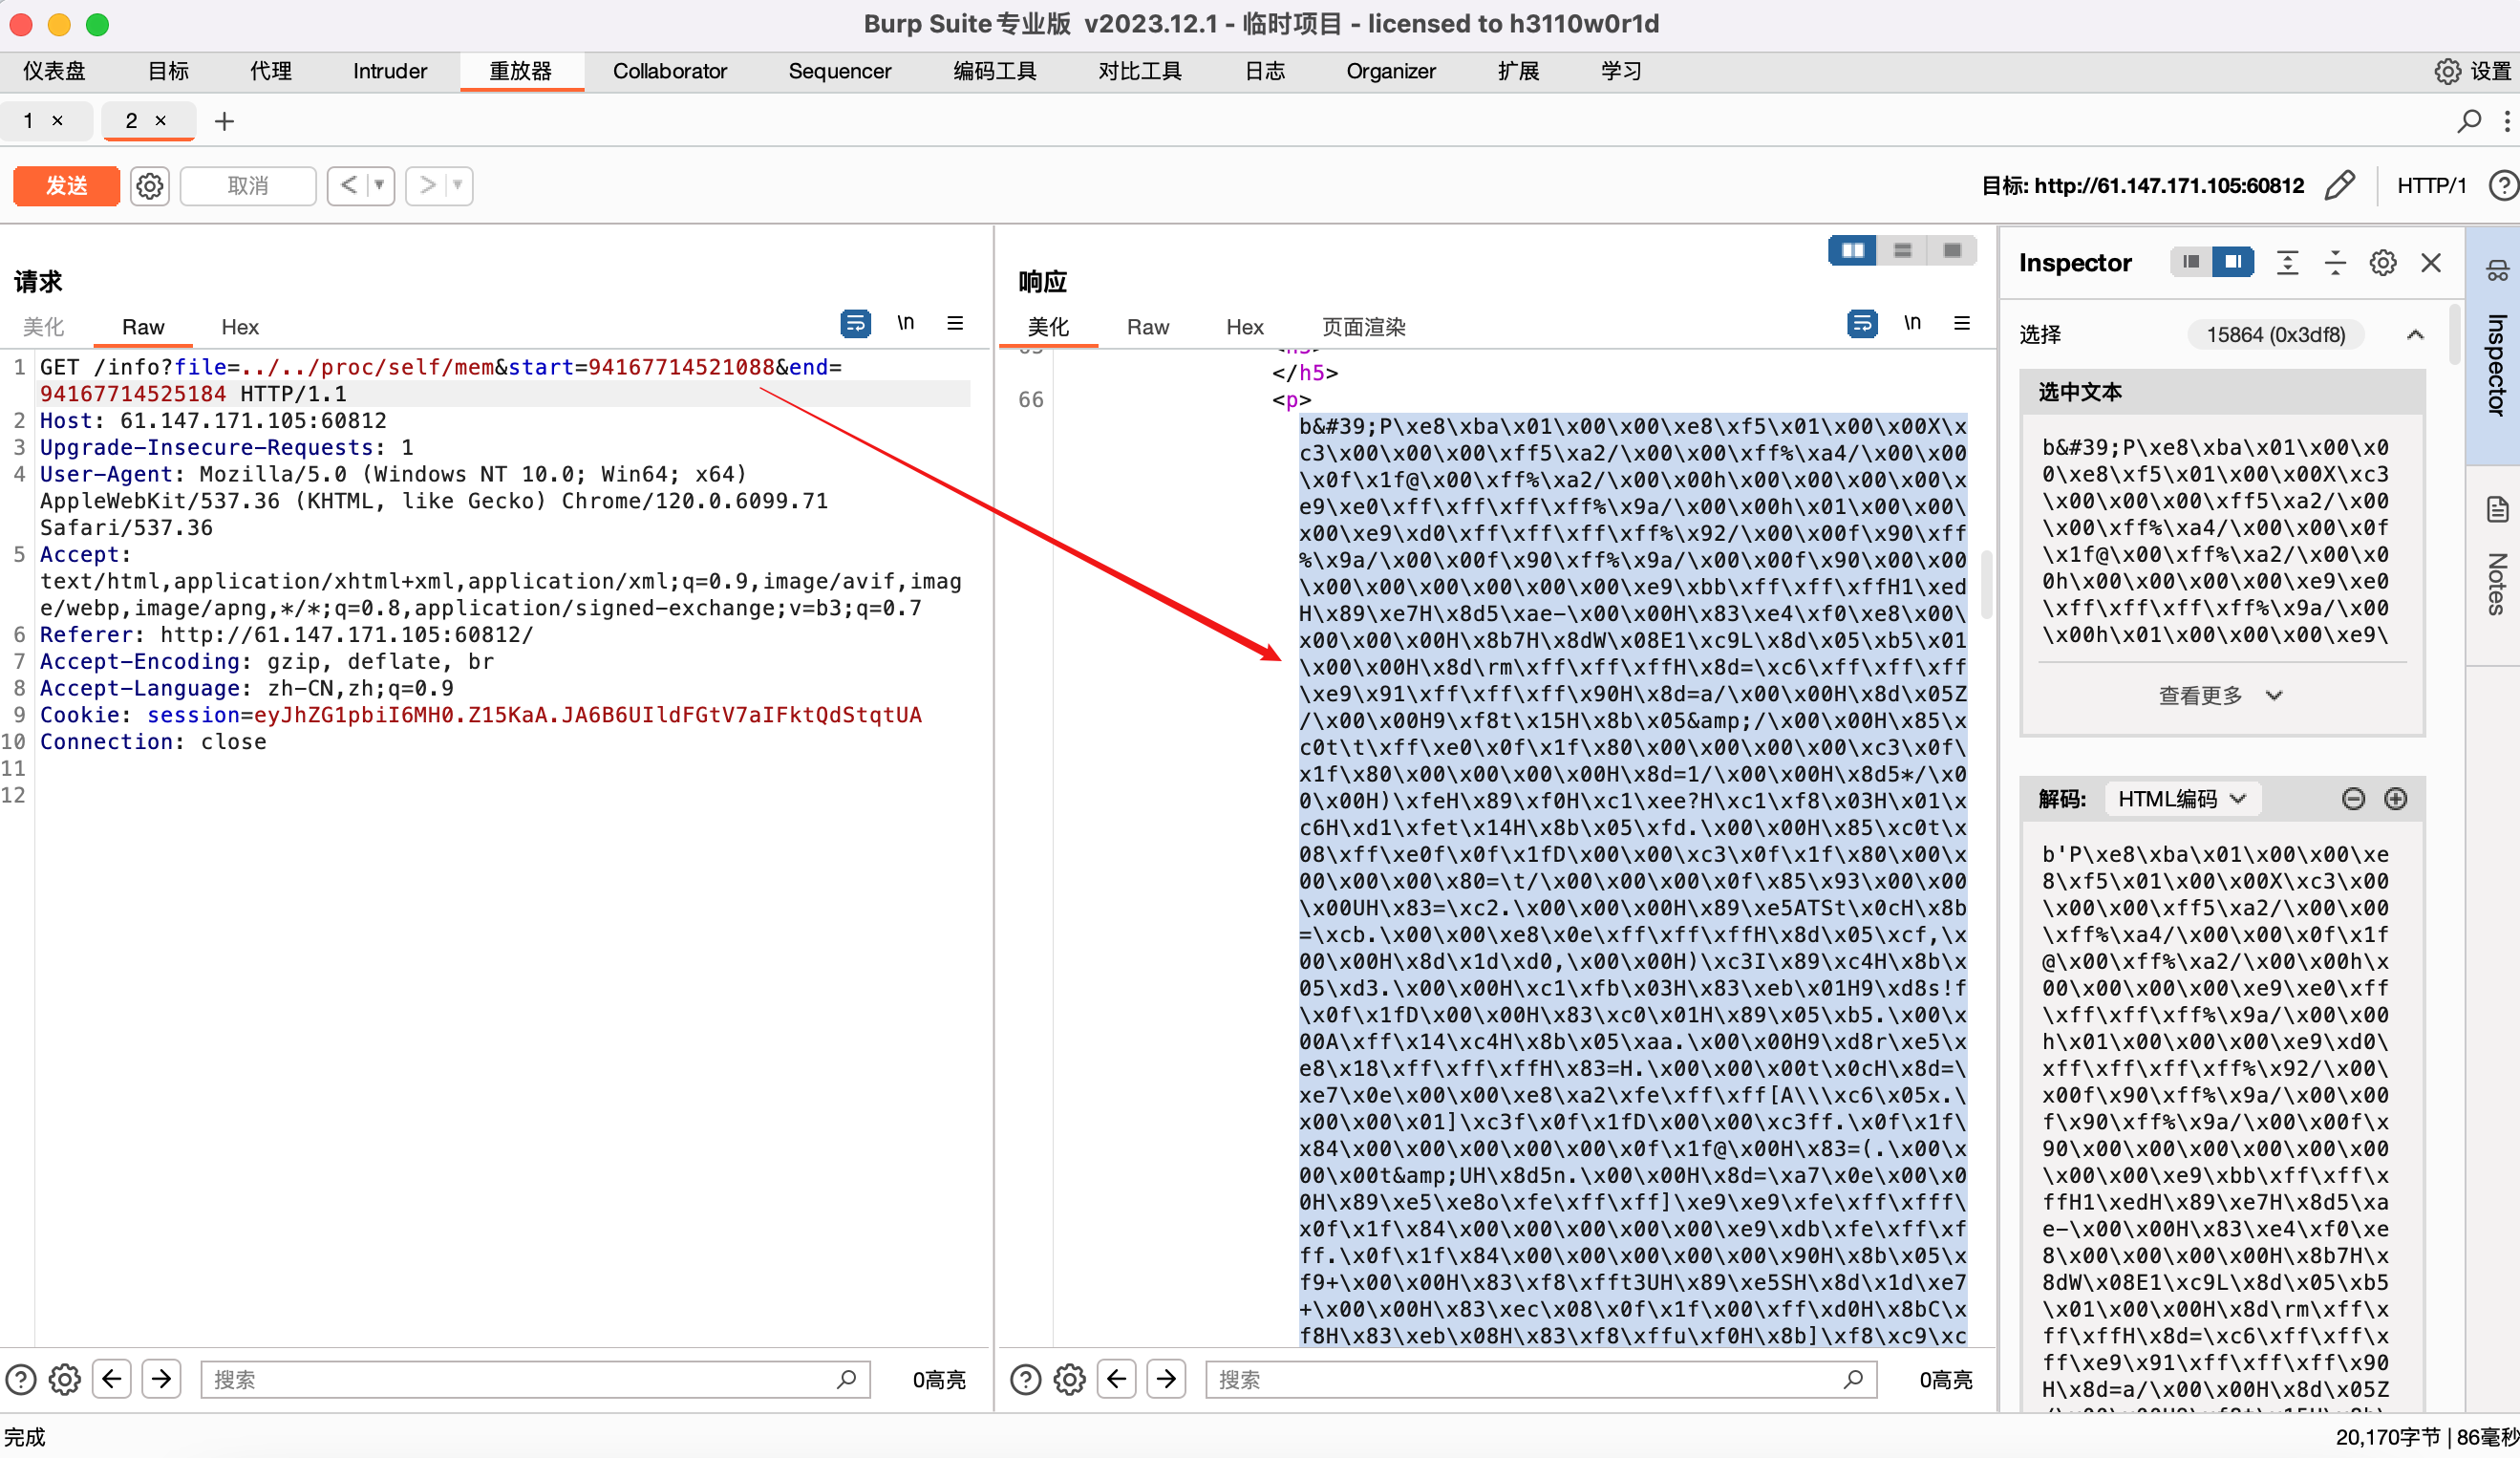
Task: Add a new repeater tab
Action: point(224,121)
